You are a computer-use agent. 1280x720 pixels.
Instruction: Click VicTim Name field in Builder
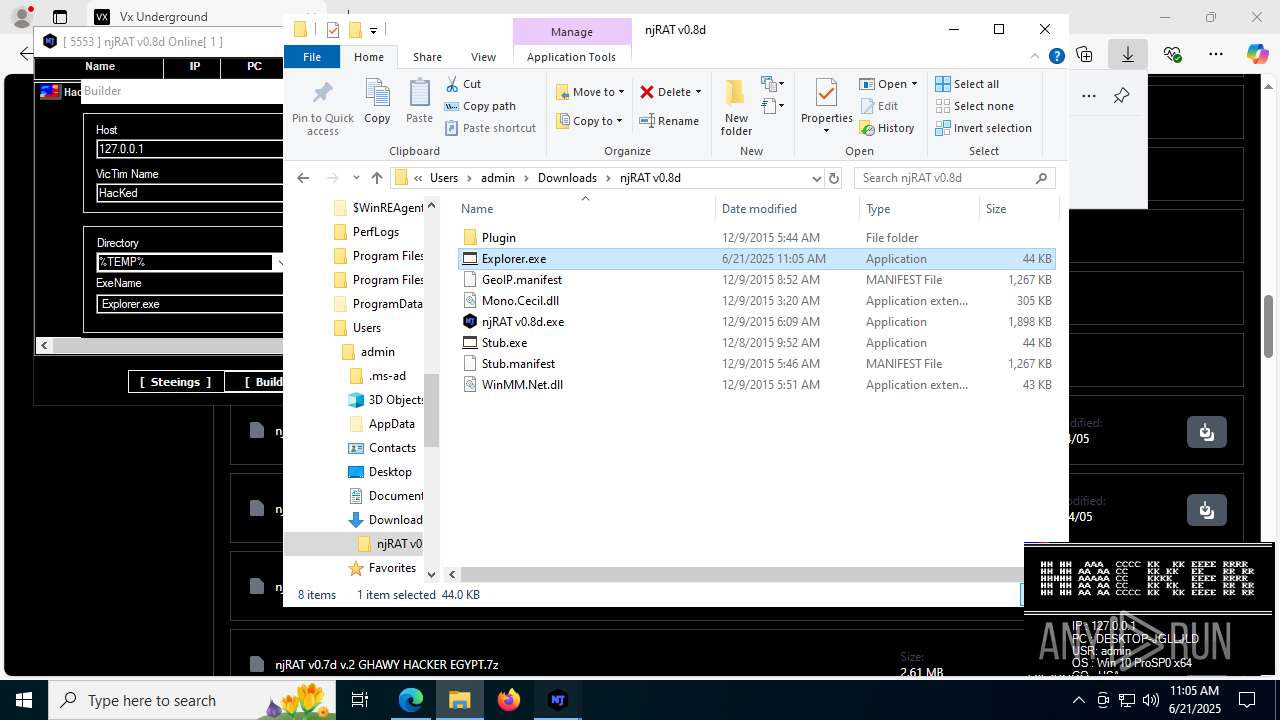coord(190,193)
